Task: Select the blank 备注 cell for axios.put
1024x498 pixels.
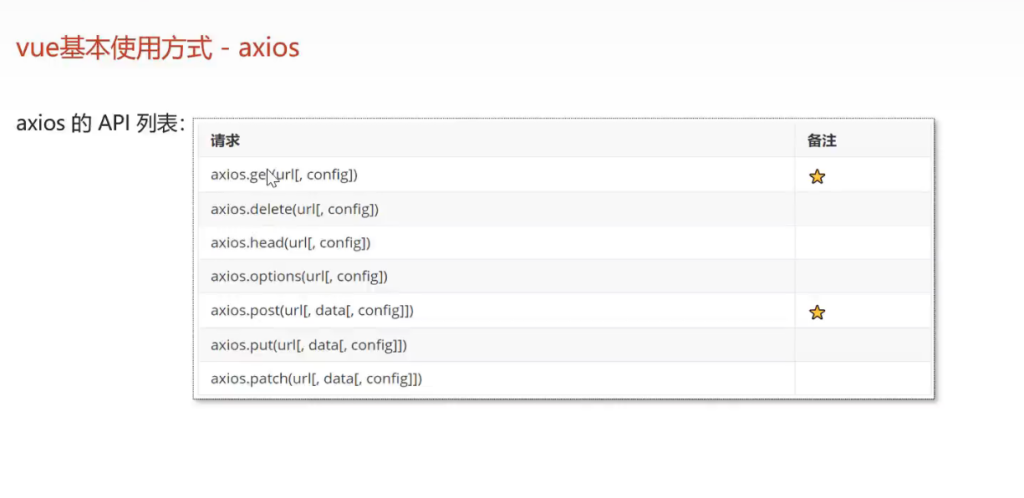Action: [862, 345]
